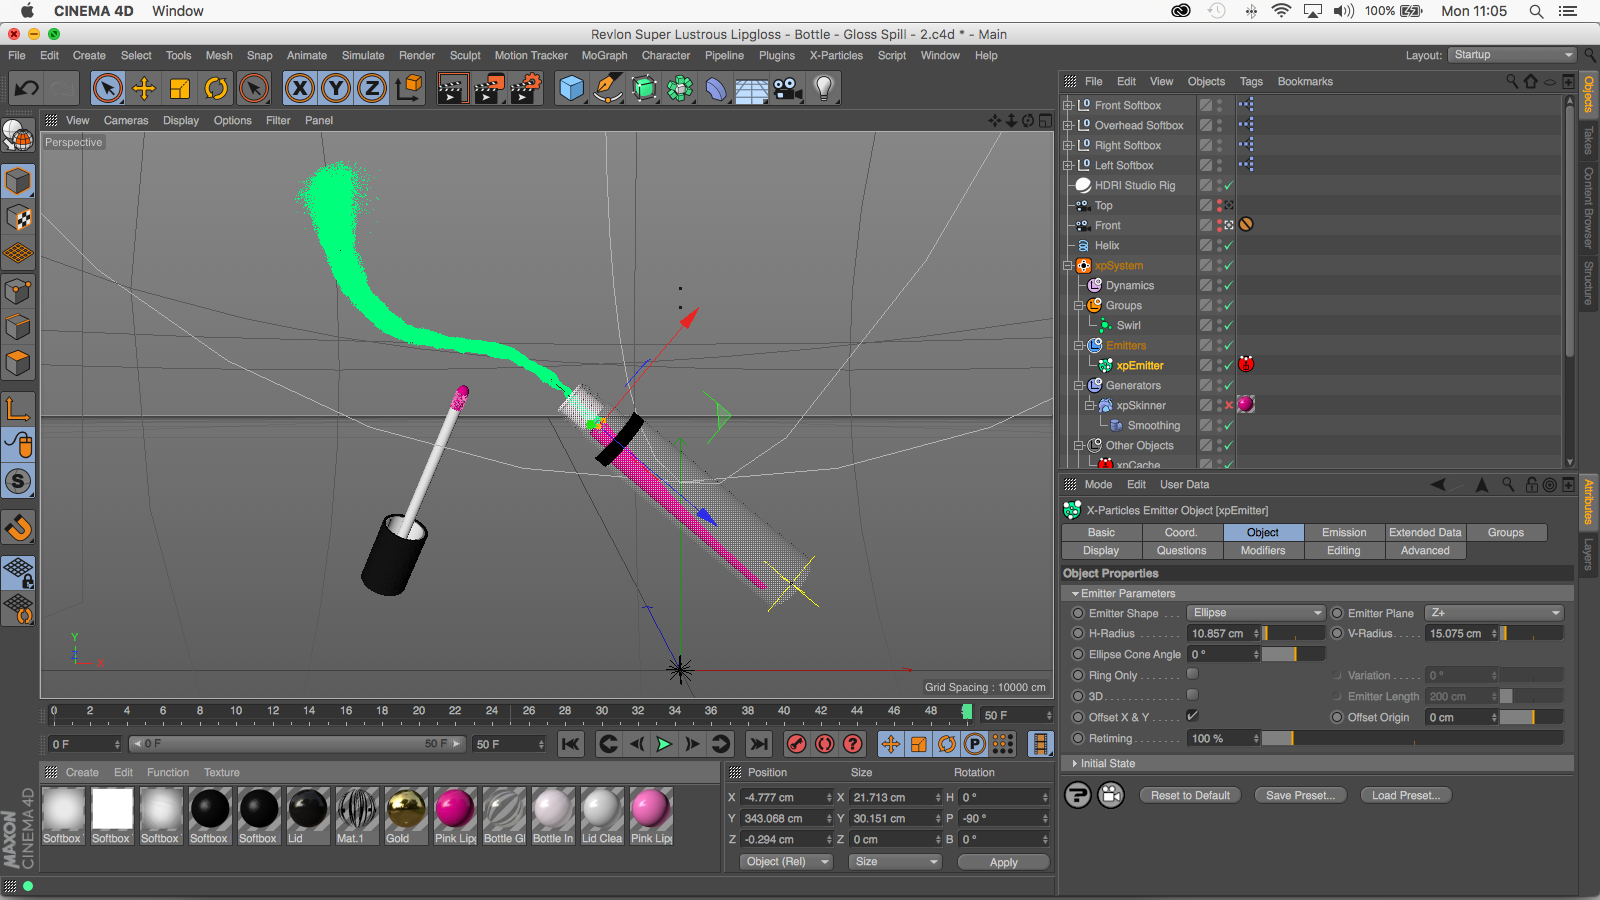This screenshot has width=1600, height=900.
Task: Add a light object
Action: pyautogui.click(x=824, y=89)
